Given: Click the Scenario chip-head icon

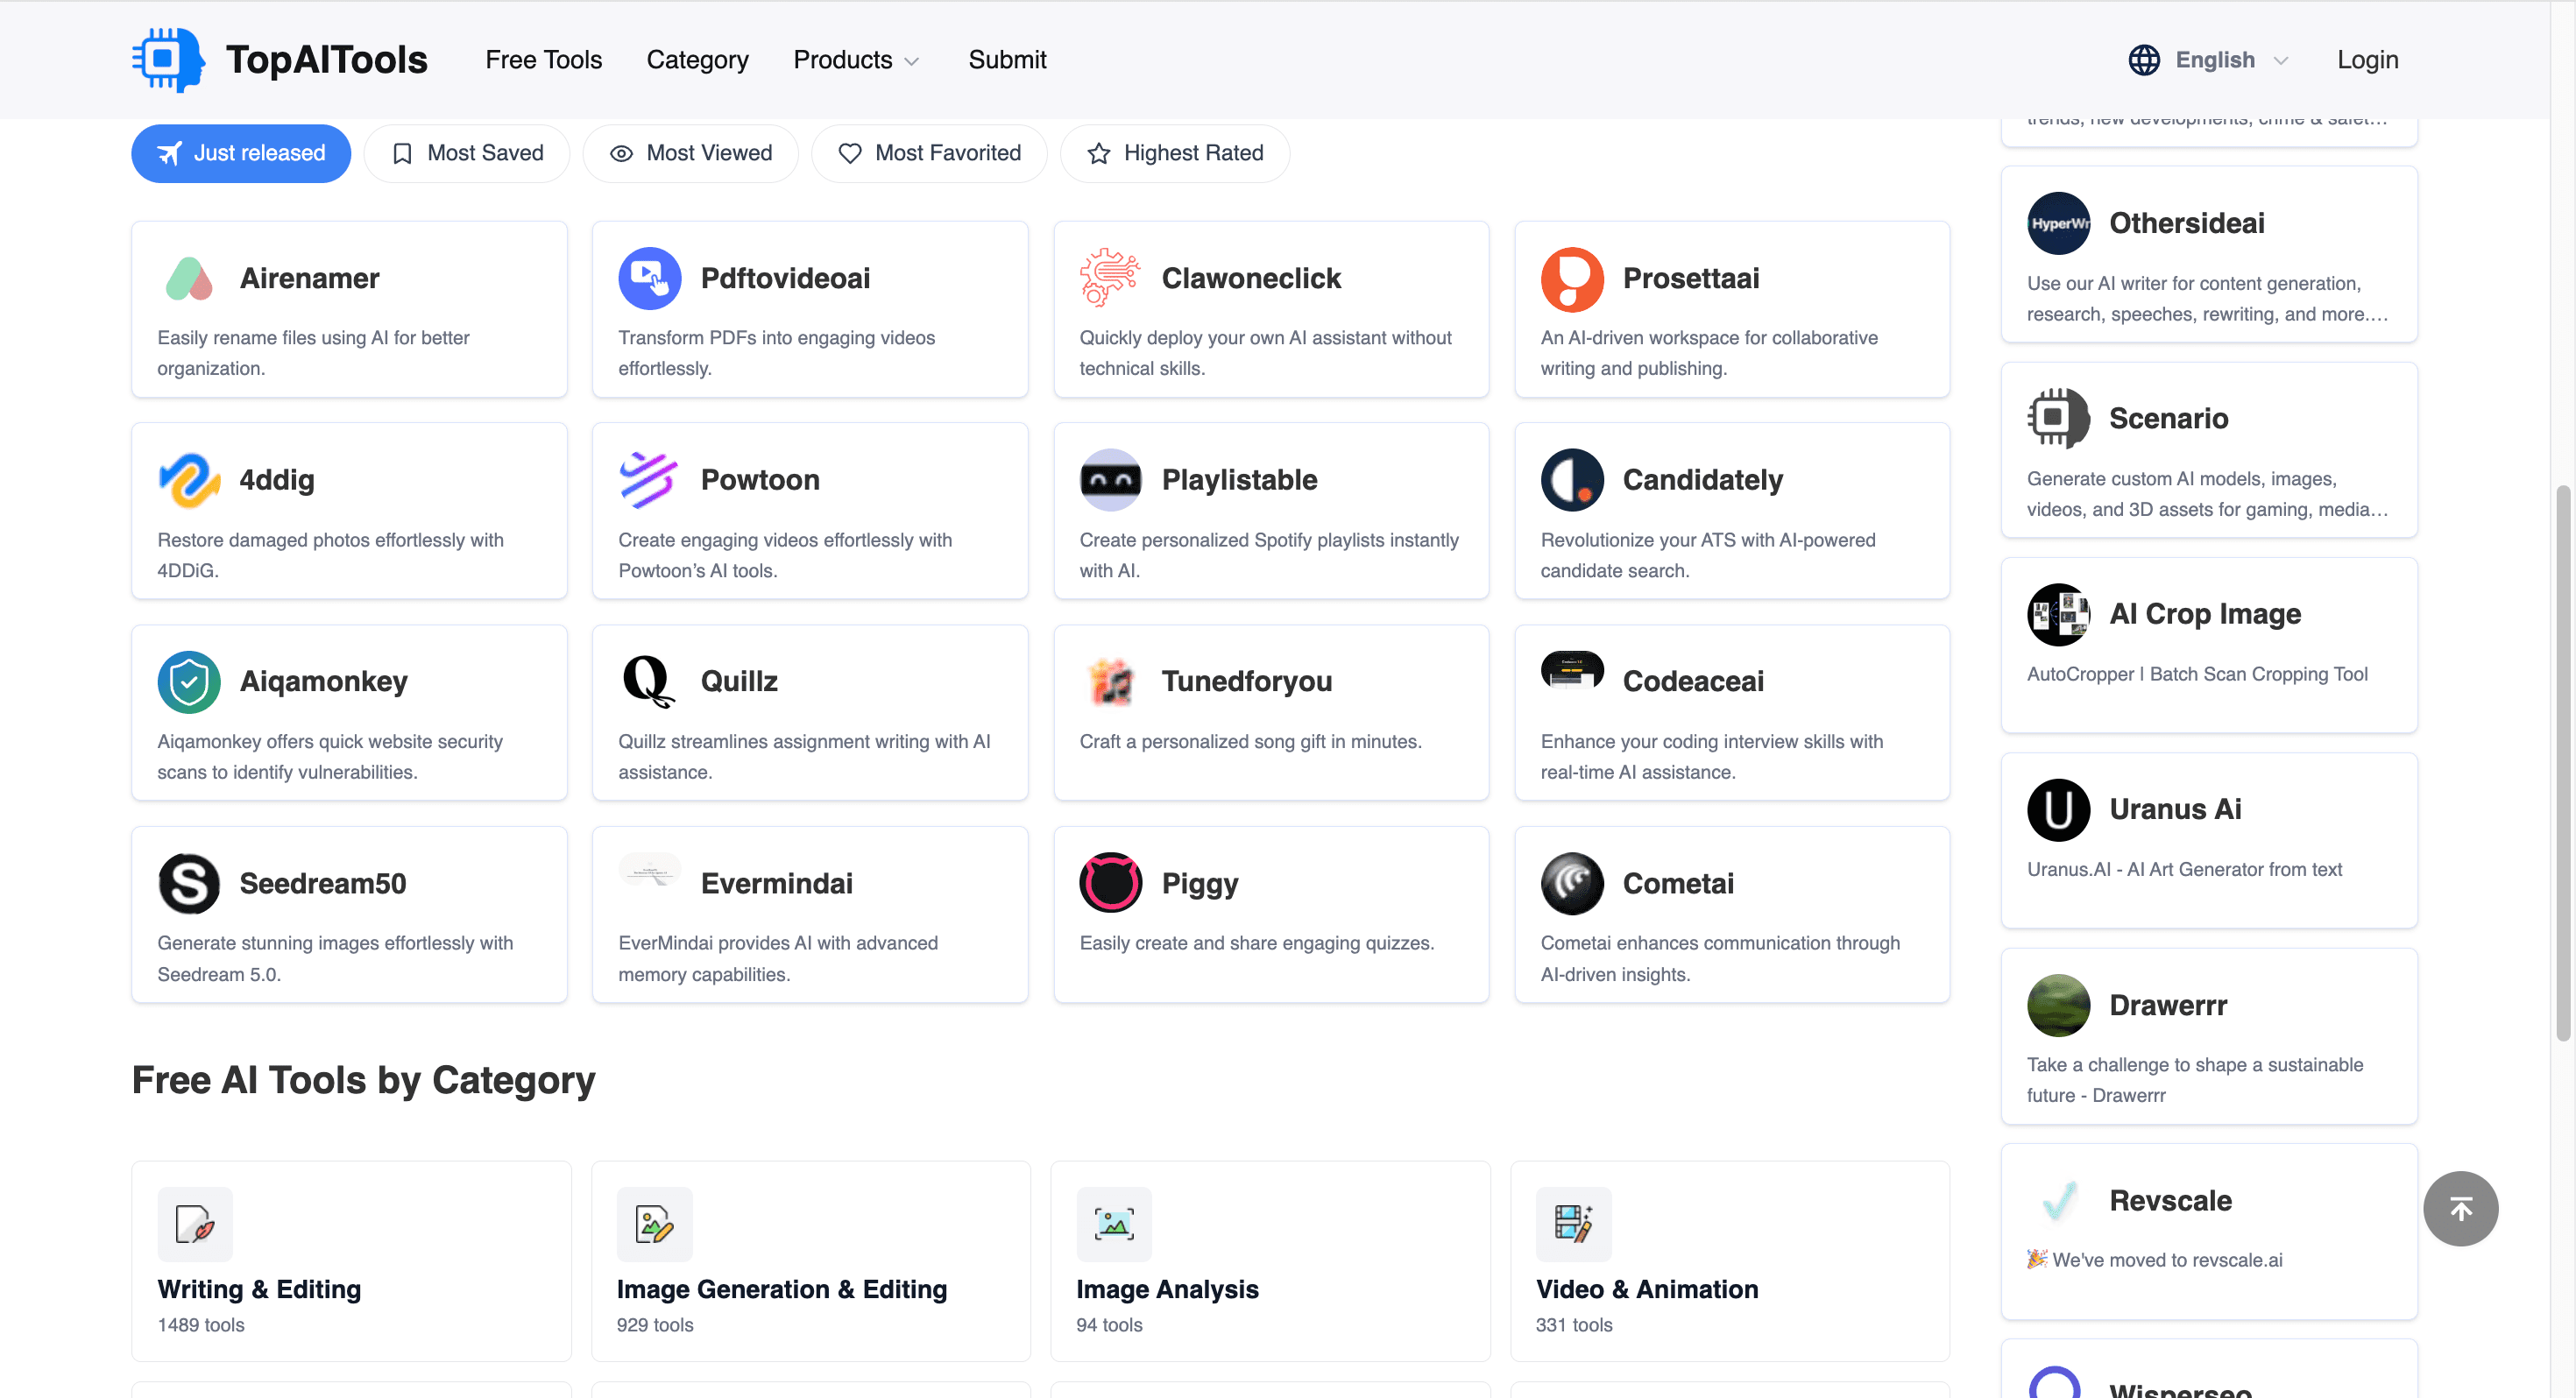Looking at the screenshot, I should click(x=2059, y=419).
